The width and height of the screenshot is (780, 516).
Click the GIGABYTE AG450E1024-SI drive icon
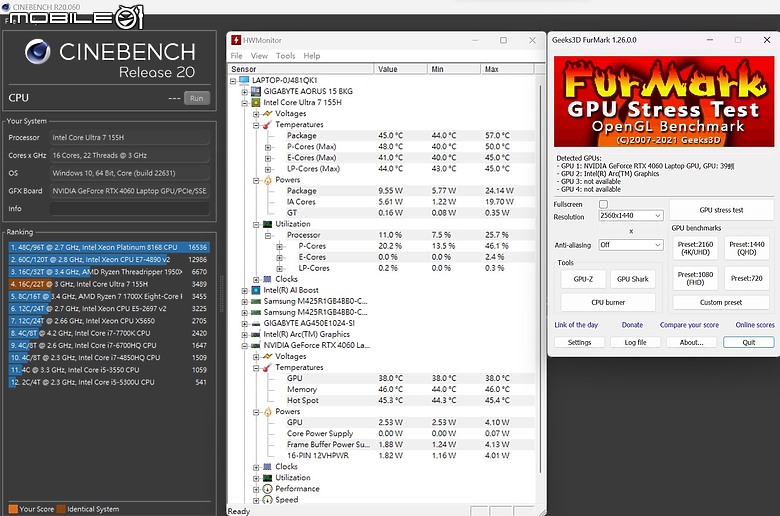pos(256,323)
